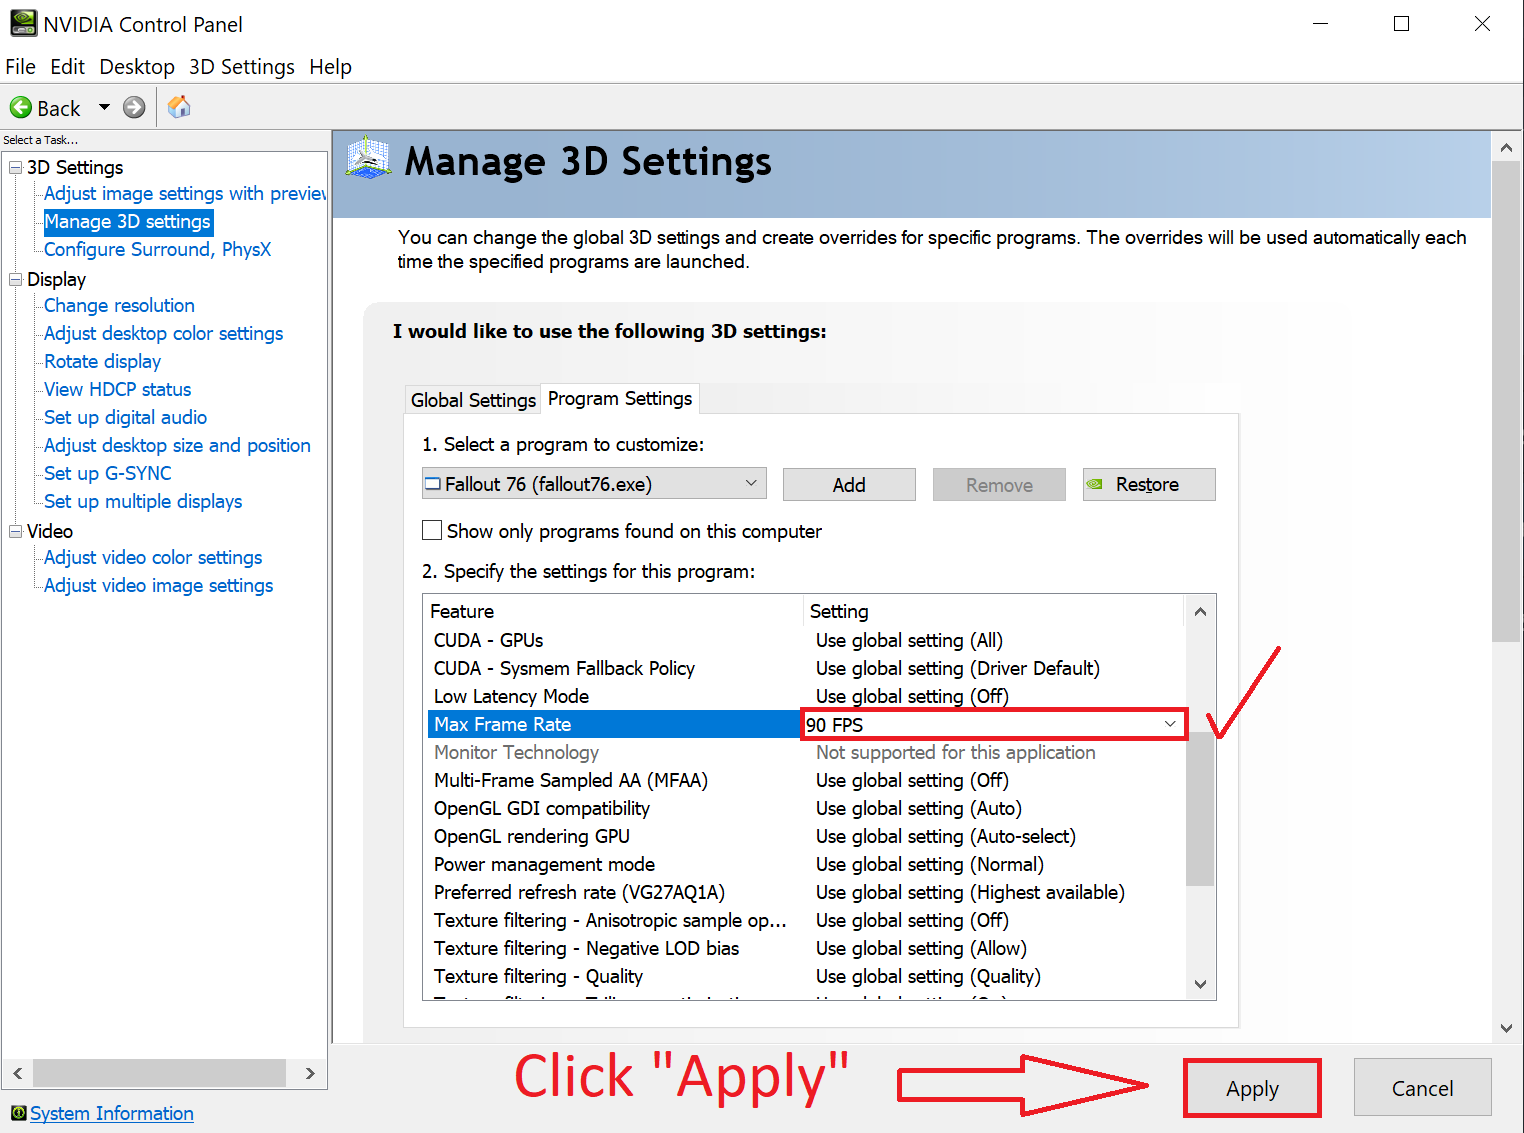
Task: Click the green Back arrow icon
Action: coord(20,107)
